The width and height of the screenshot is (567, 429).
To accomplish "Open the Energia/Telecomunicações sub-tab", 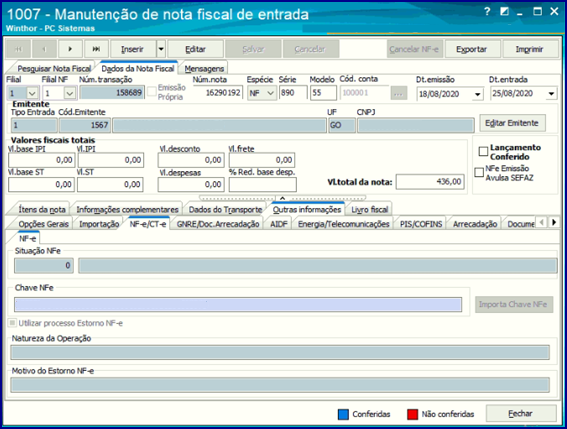I will tap(344, 224).
